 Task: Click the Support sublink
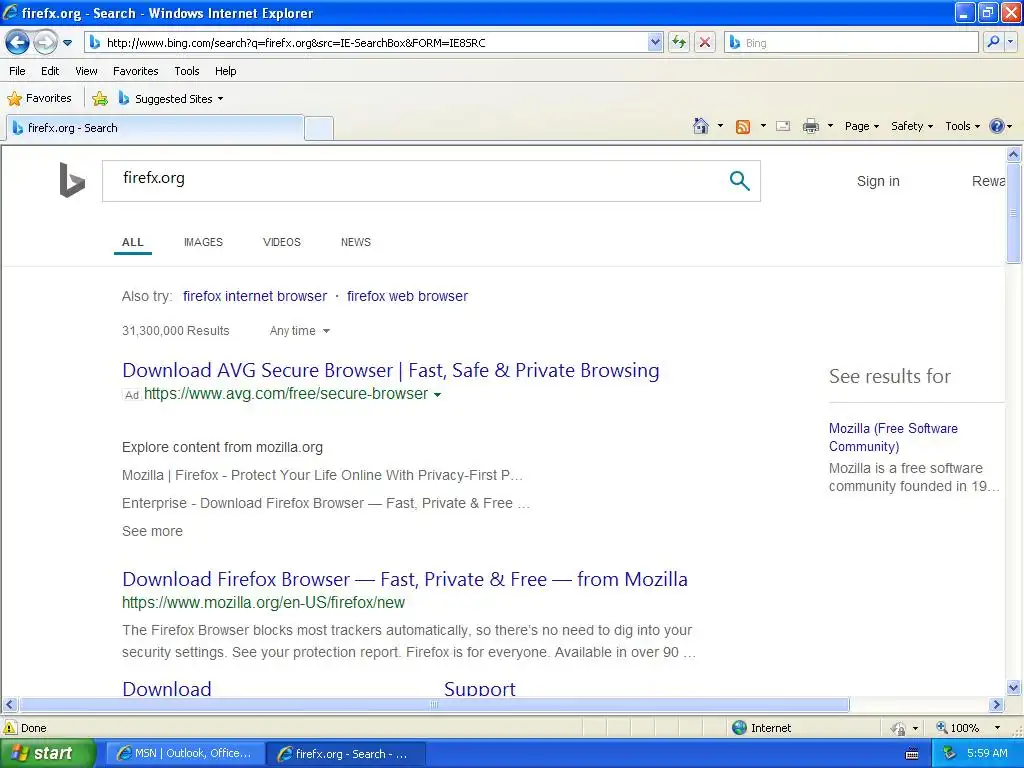click(x=480, y=688)
